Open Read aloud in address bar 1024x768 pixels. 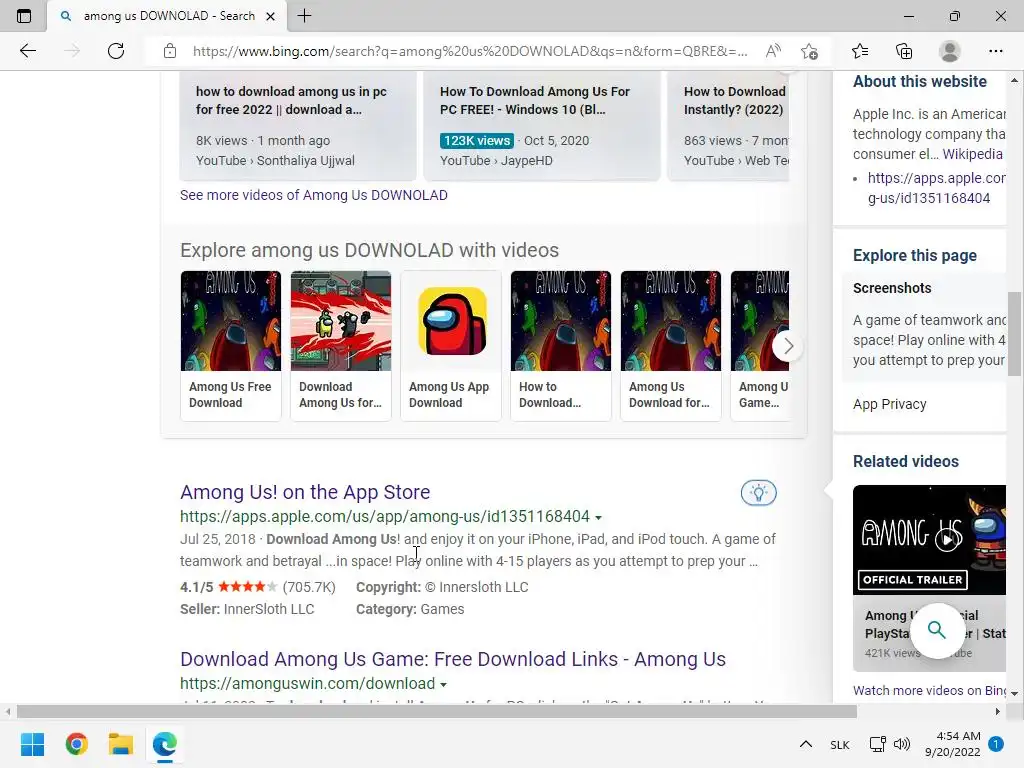coord(773,51)
